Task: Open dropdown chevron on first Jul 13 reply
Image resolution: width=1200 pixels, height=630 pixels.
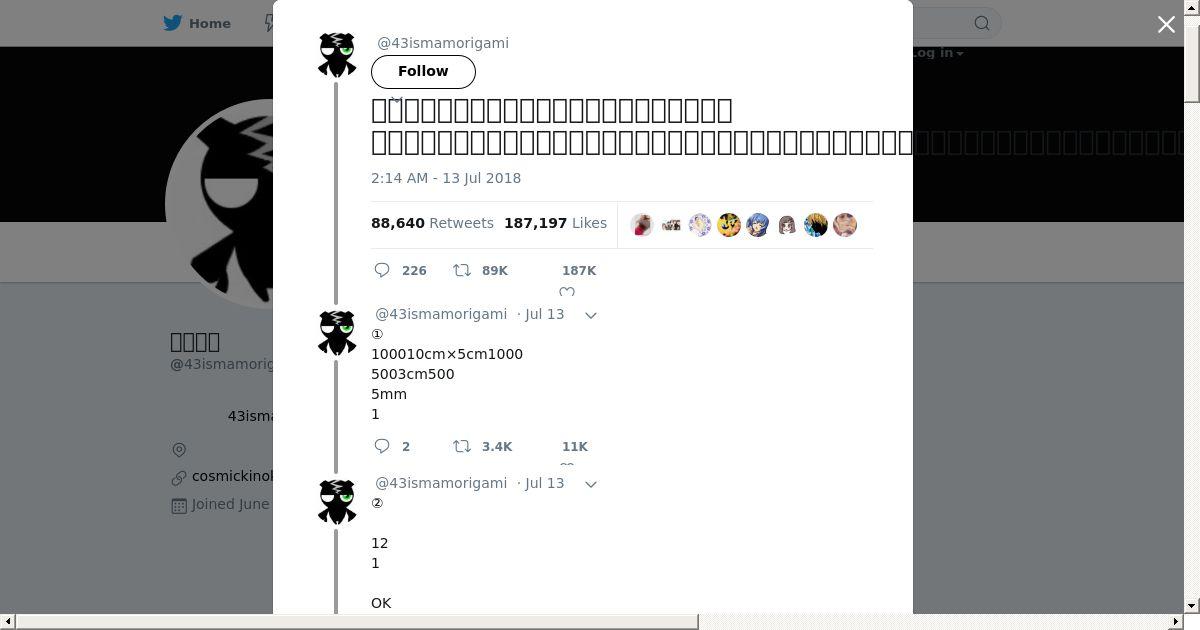Action: [x=591, y=315]
